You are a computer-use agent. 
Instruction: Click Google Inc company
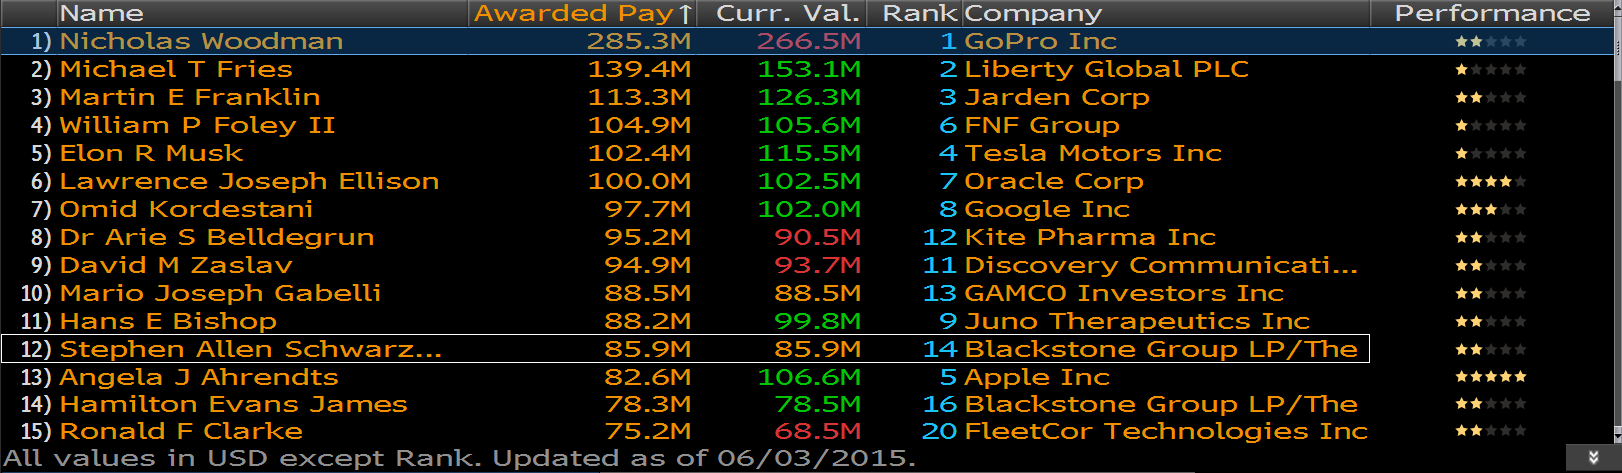(x=1047, y=209)
